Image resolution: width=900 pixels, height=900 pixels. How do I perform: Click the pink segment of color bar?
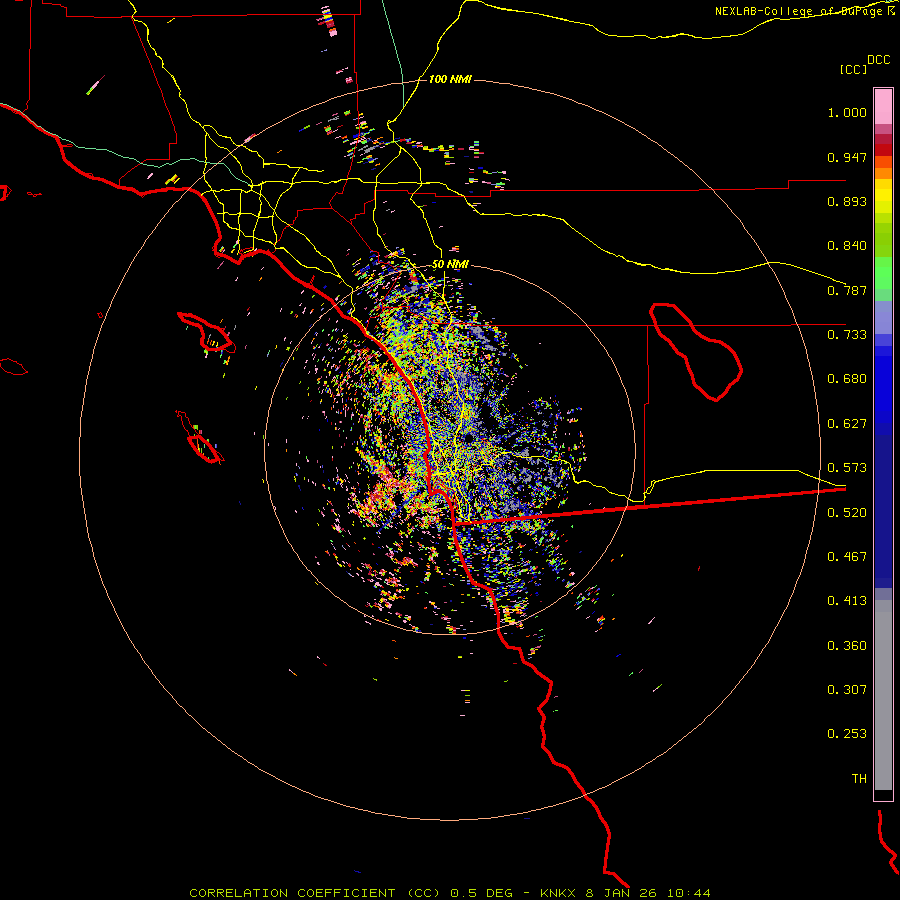(x=883, y=106)
